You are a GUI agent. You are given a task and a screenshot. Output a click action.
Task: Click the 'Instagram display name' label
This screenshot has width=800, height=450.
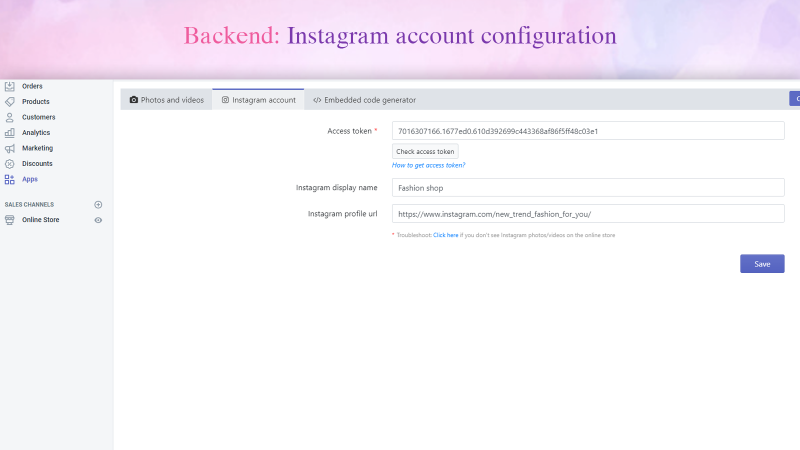tap(337, 188)
